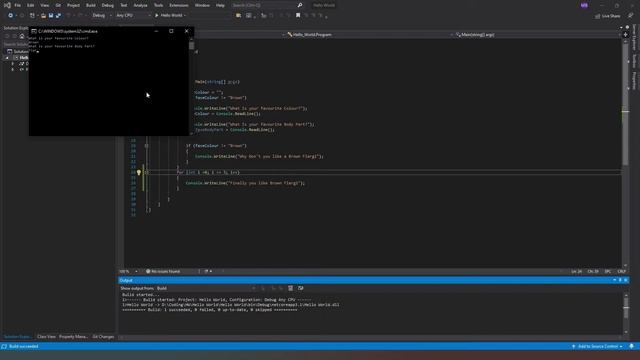The height and width of the screenshot is (360, 640).
Task: Open the Edit menu
Action: tap(31, 5)
